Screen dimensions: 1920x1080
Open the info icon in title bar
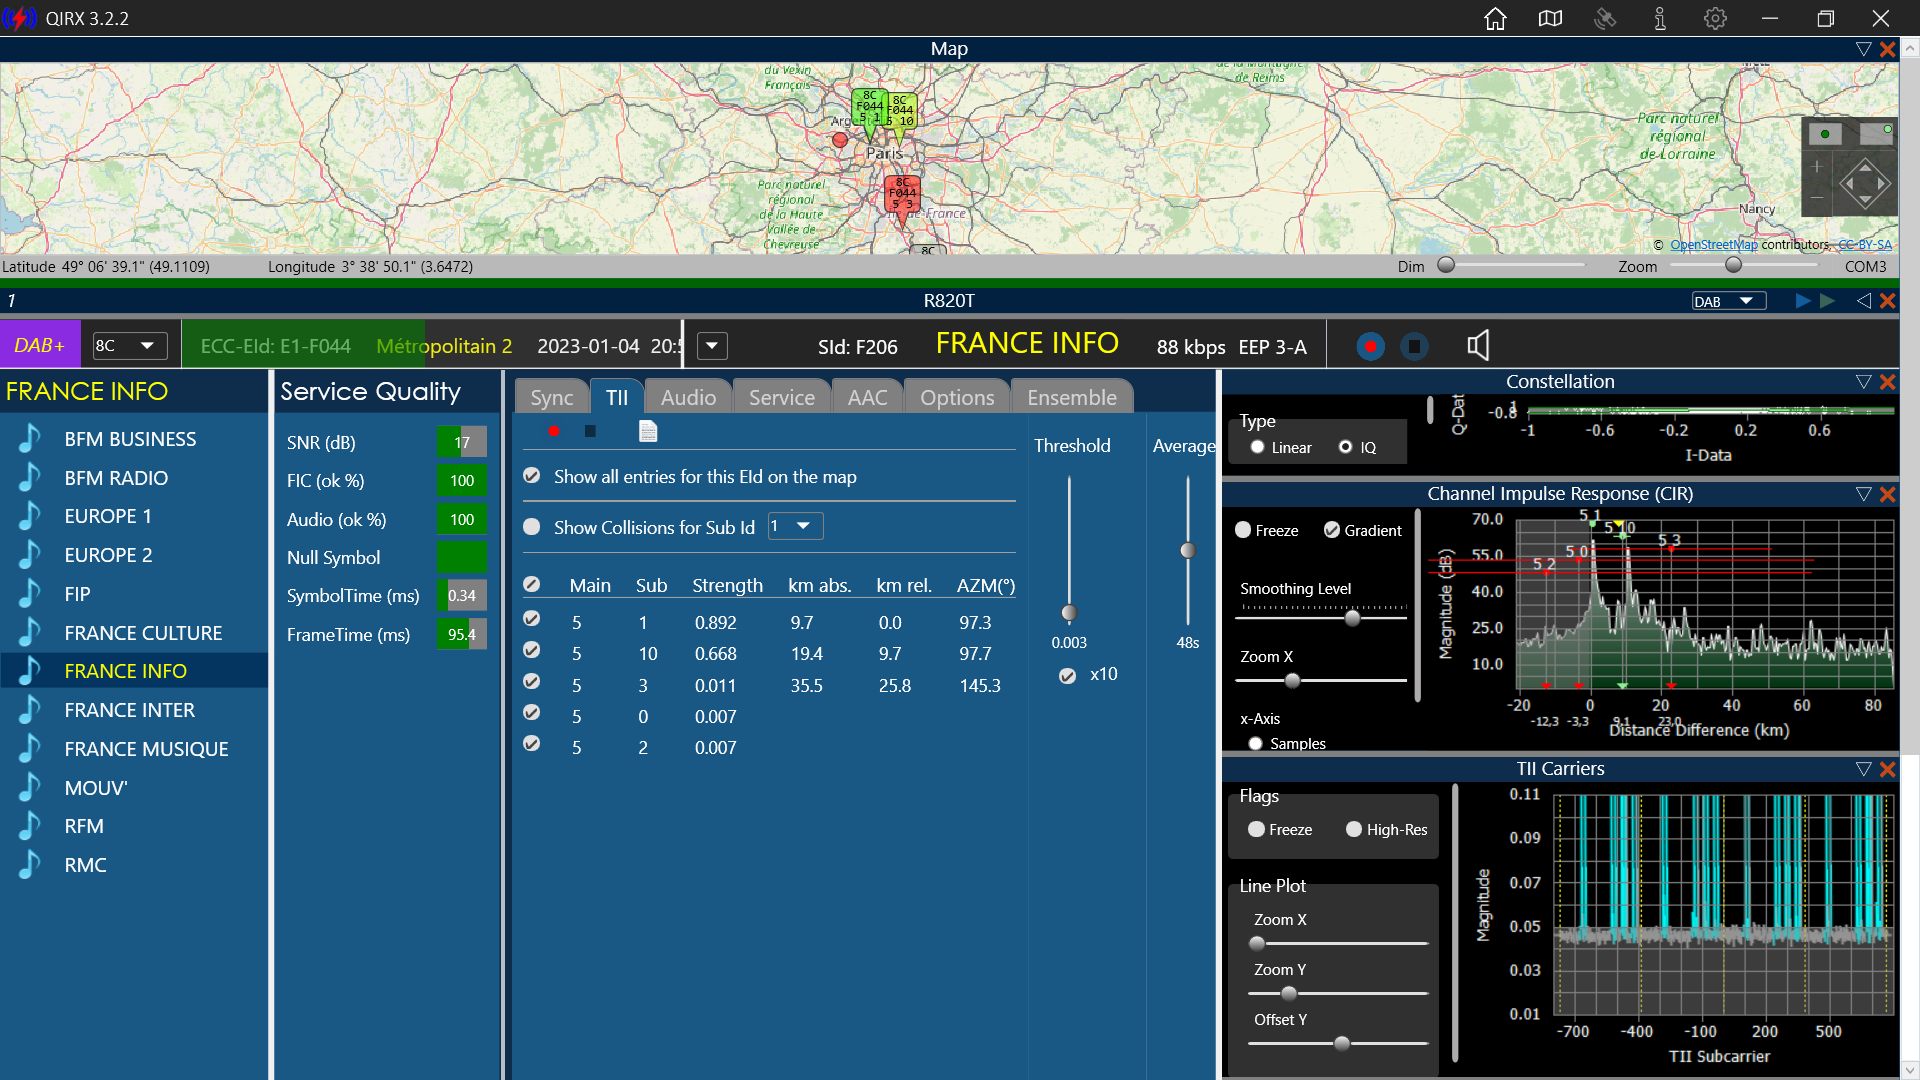tap(1660, 18)
